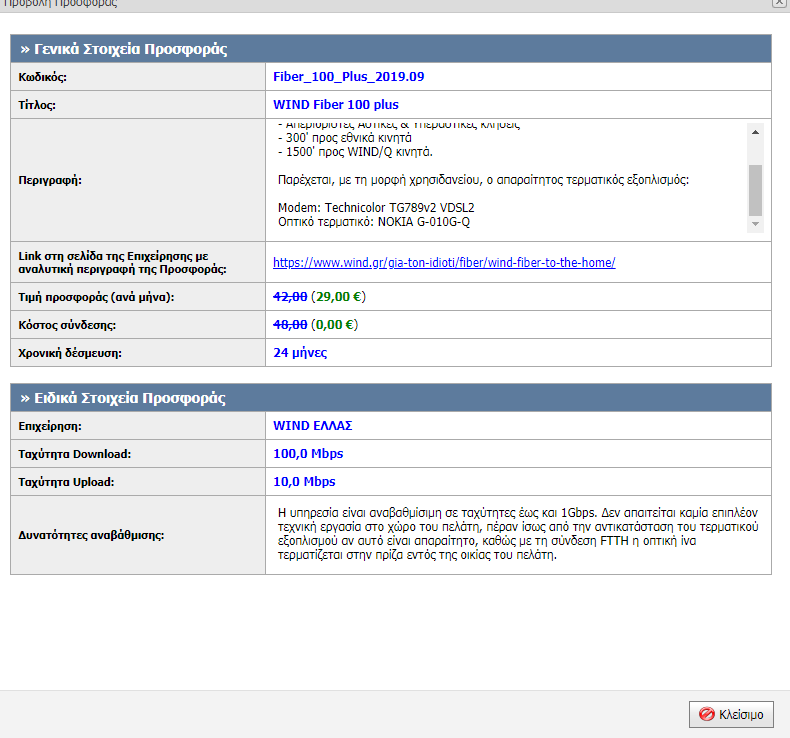Click the Κλείσιμο button
790x738 pixels.
click(x=731, y=714)
